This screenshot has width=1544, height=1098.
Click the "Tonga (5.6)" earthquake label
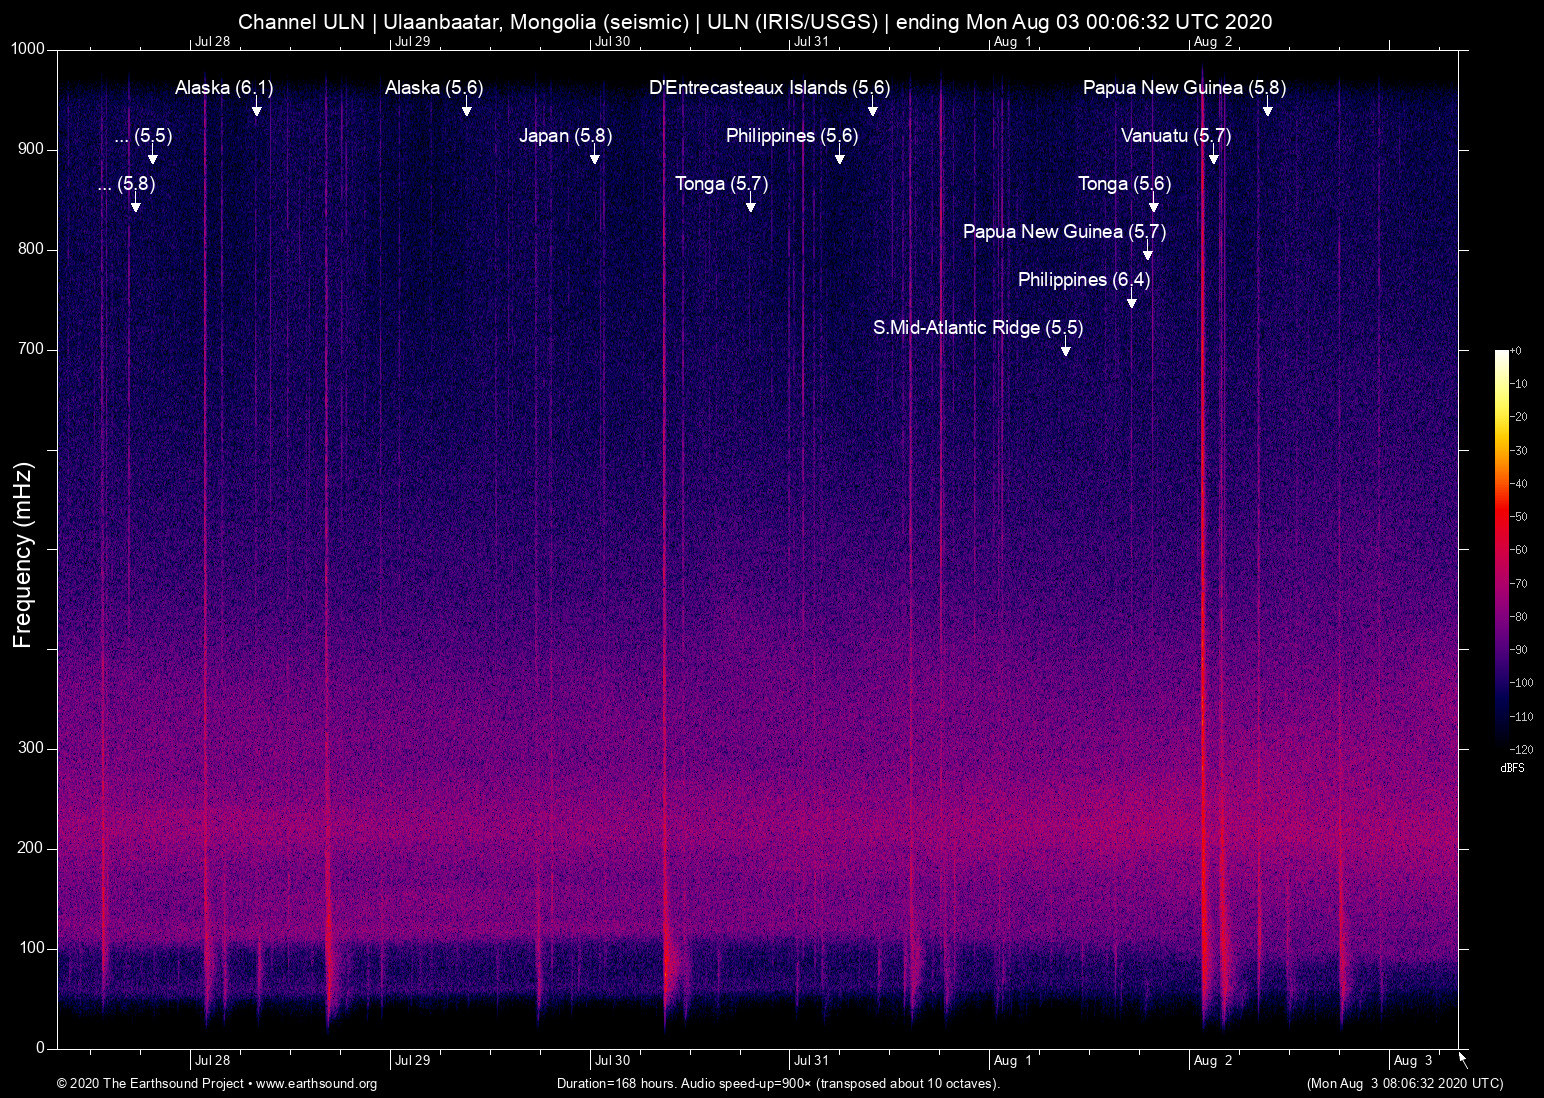point(1124,184)
